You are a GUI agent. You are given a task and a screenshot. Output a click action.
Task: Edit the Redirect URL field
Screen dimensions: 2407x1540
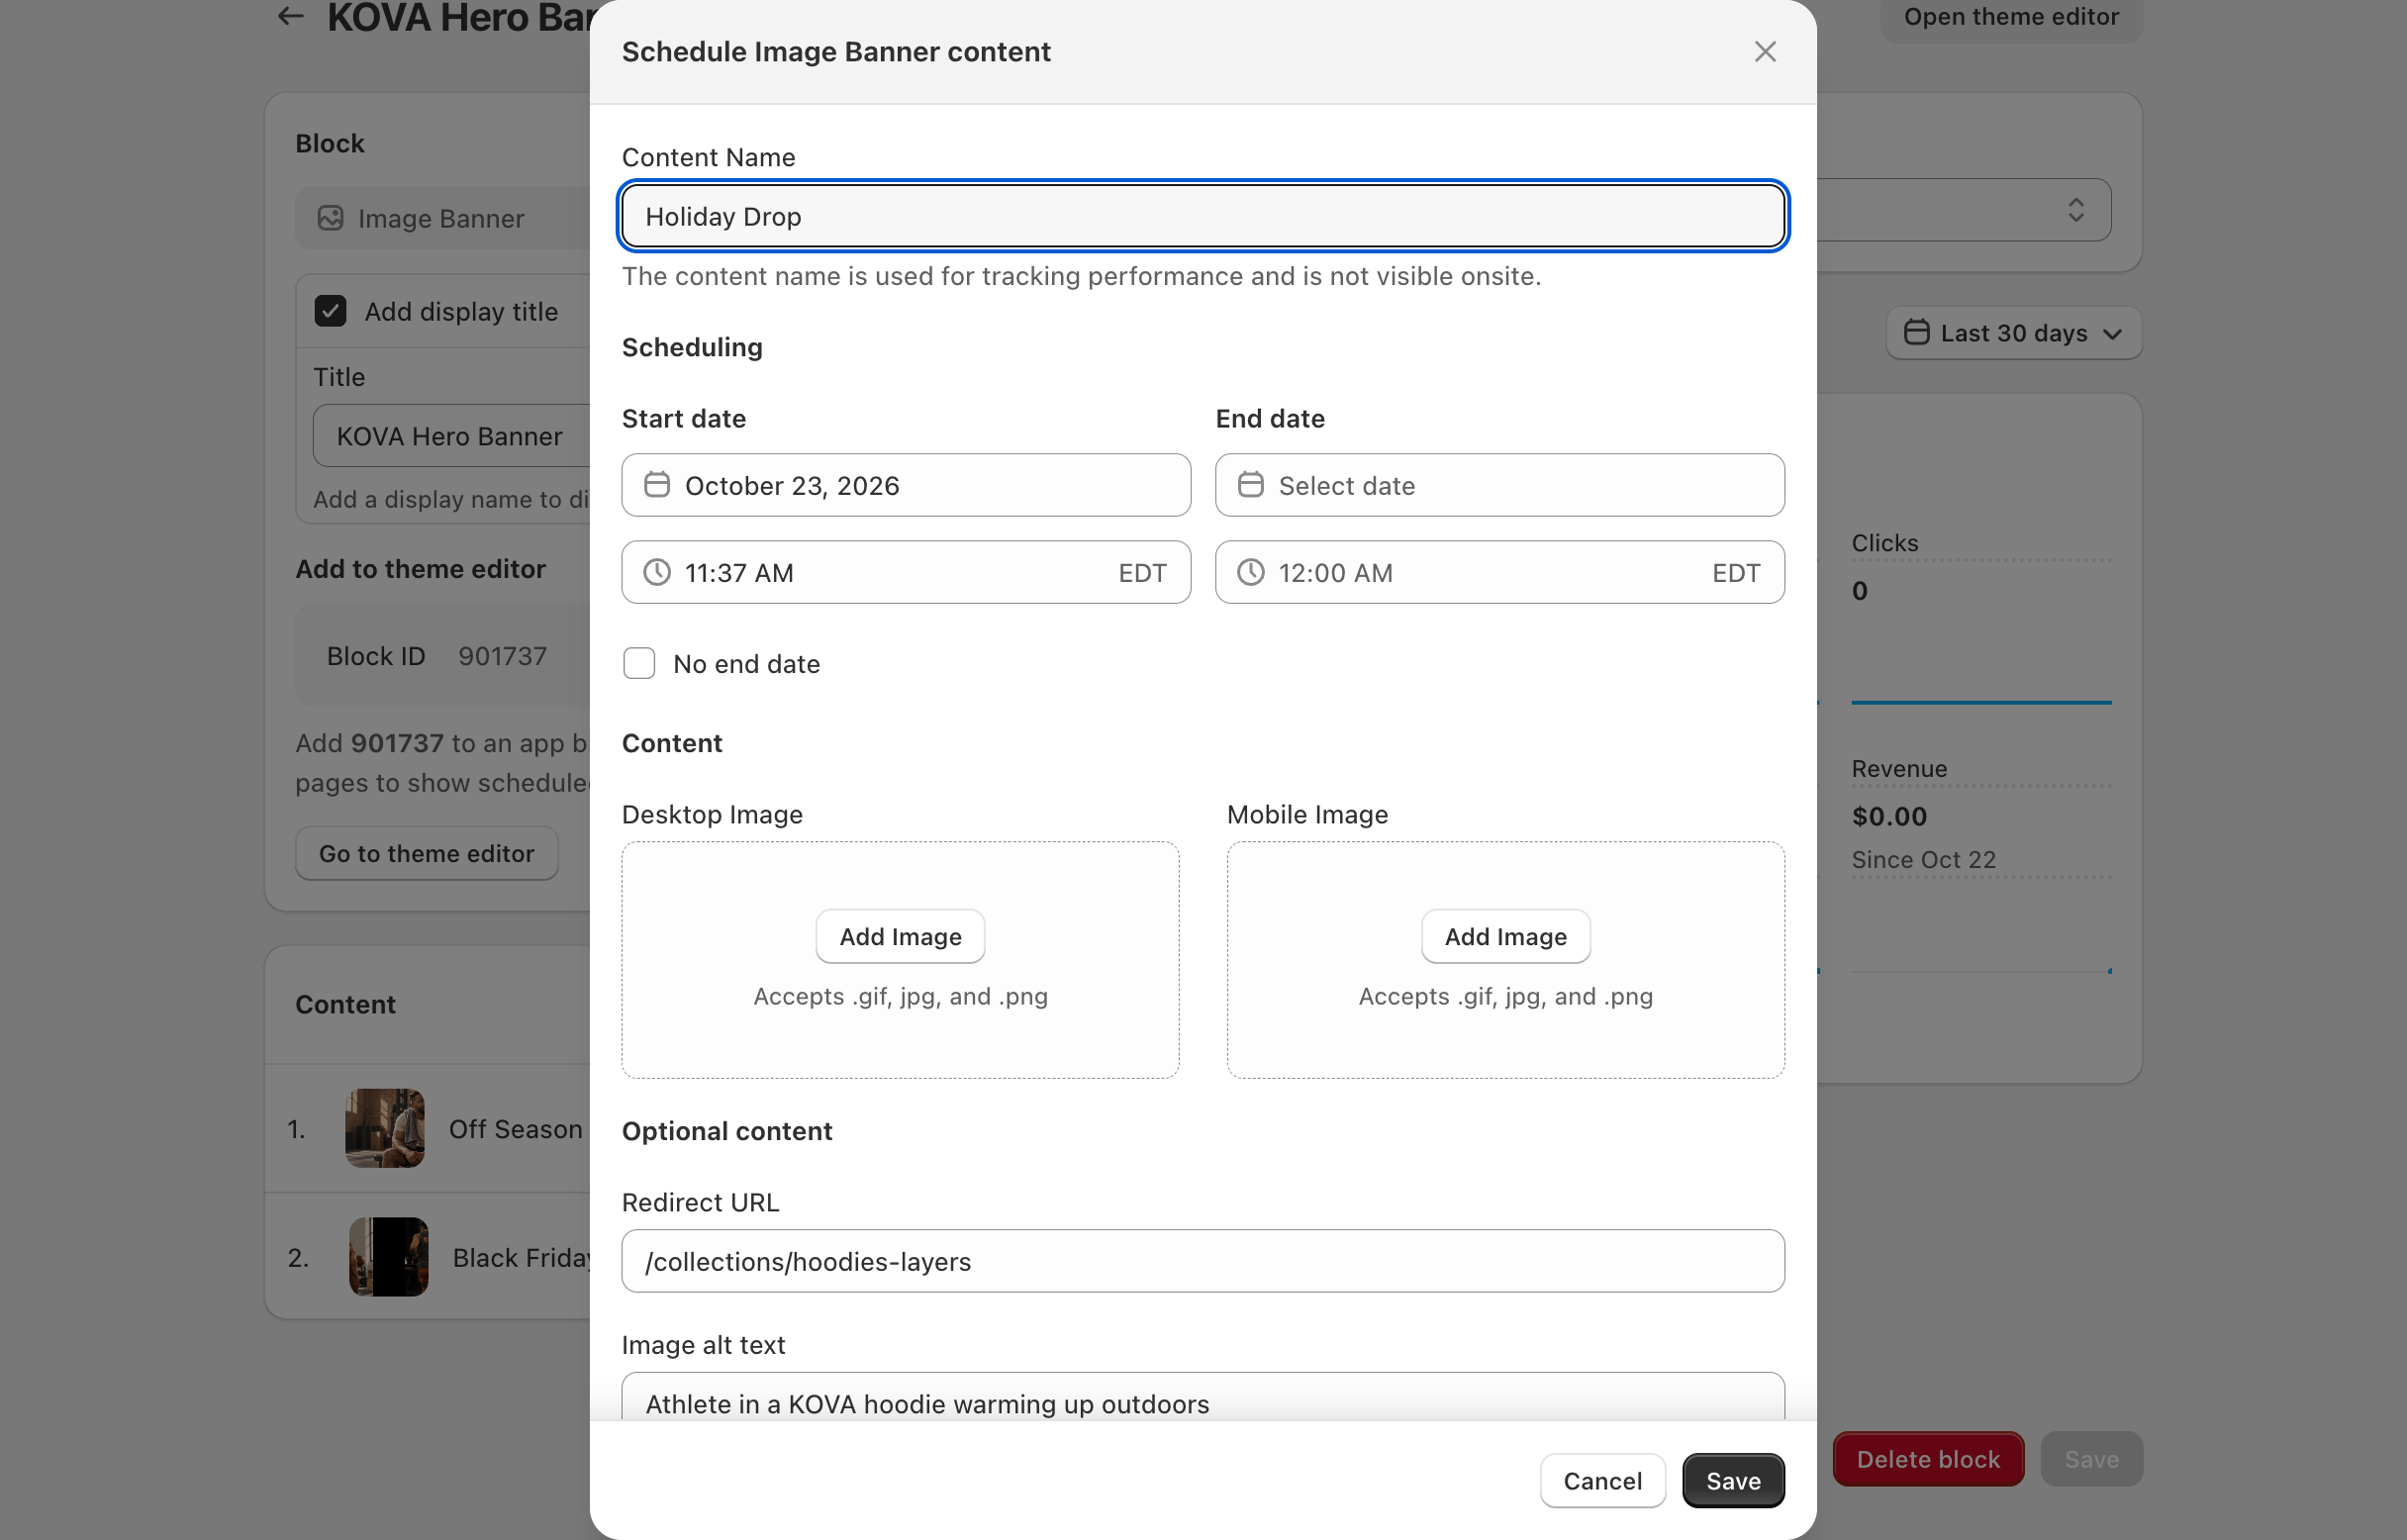[1203, 1261]
